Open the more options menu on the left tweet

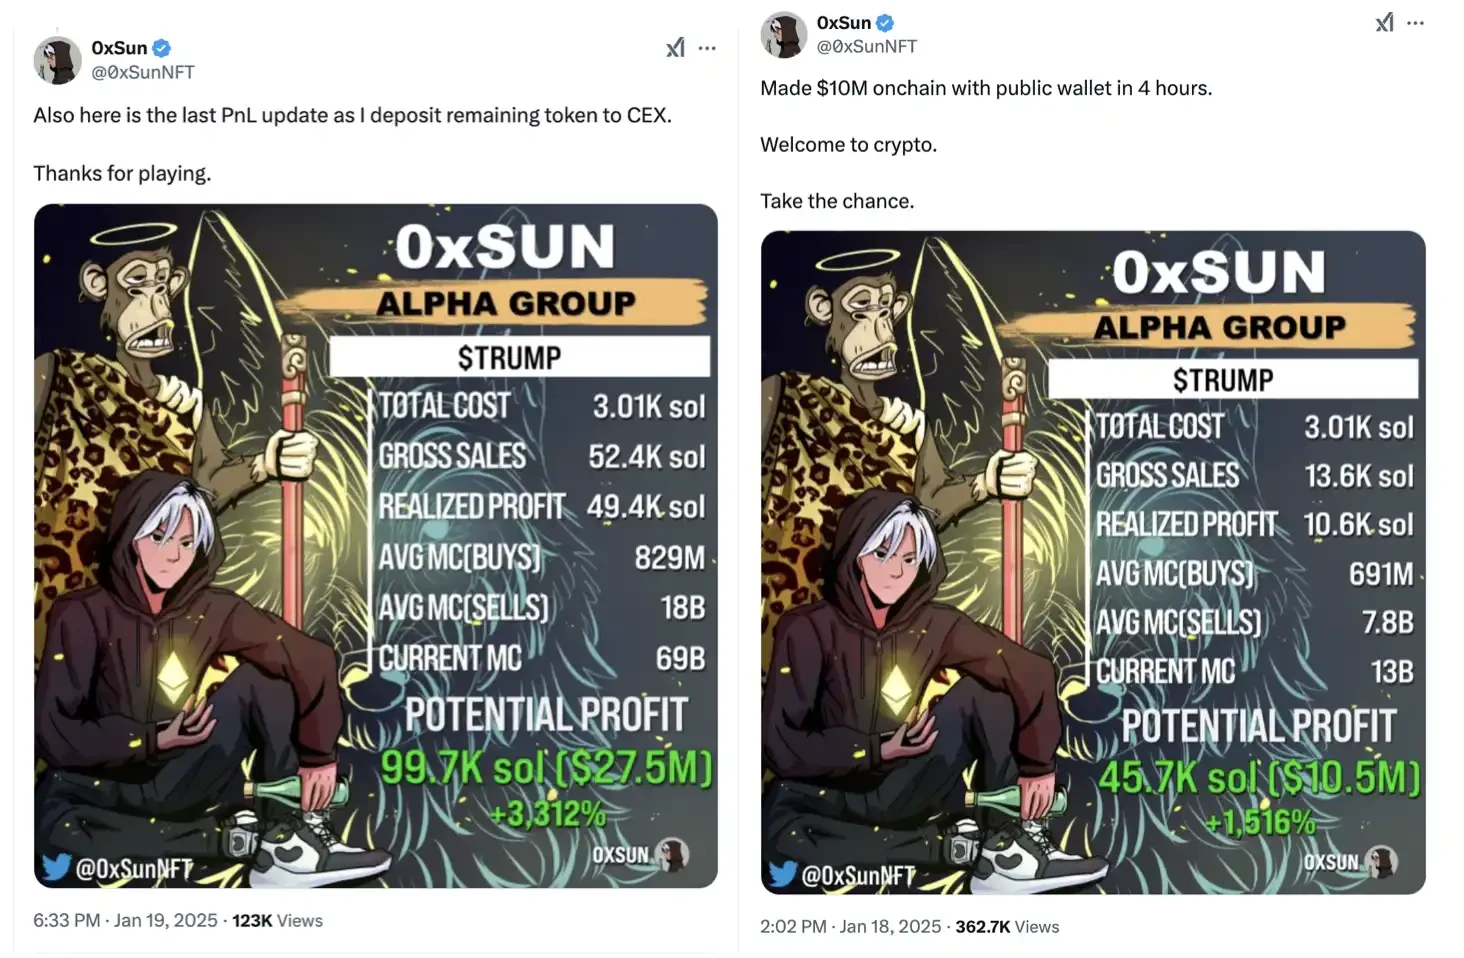click(x=708, y=47)
